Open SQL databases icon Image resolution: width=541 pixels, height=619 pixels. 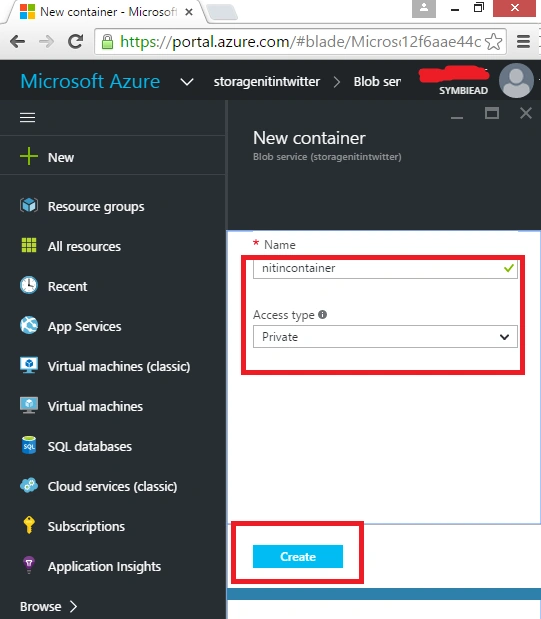click(29, 445)
